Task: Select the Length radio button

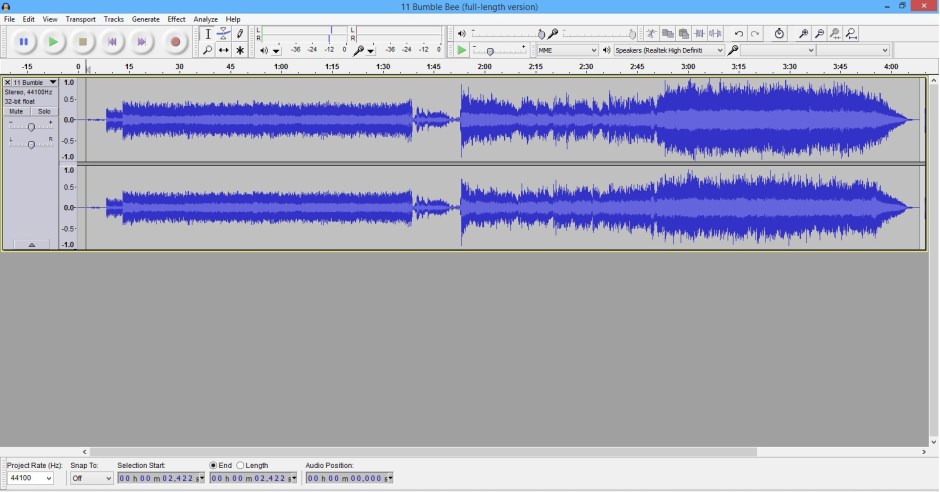Action: pyautogui.click(x=241, y=465)
